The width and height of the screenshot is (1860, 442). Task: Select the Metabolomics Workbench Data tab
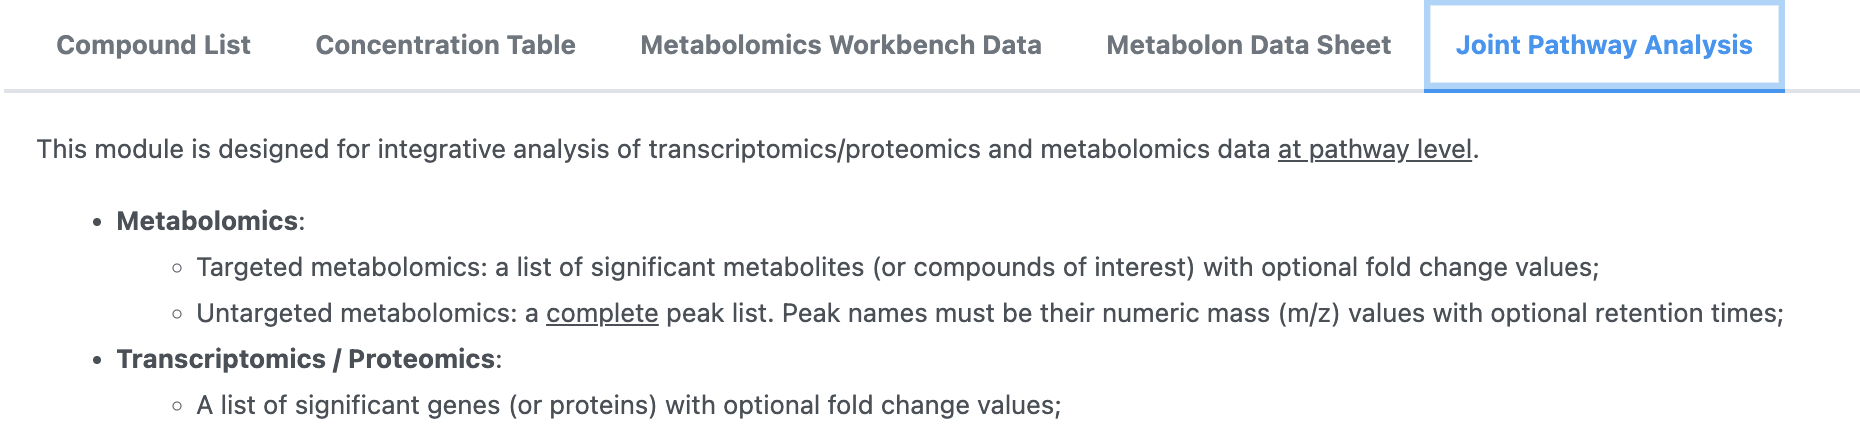pyautogui.click(x=841, y=45)
